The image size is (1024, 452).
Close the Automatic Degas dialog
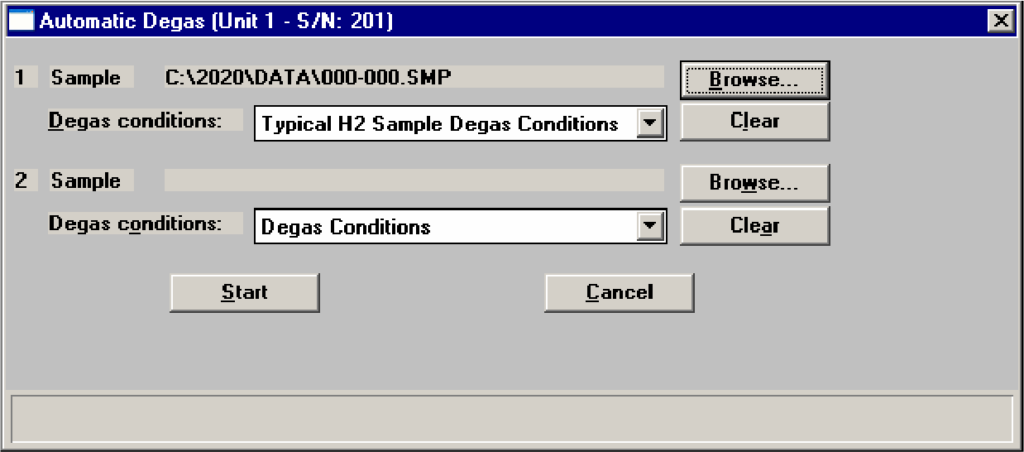tap(998, 20)
